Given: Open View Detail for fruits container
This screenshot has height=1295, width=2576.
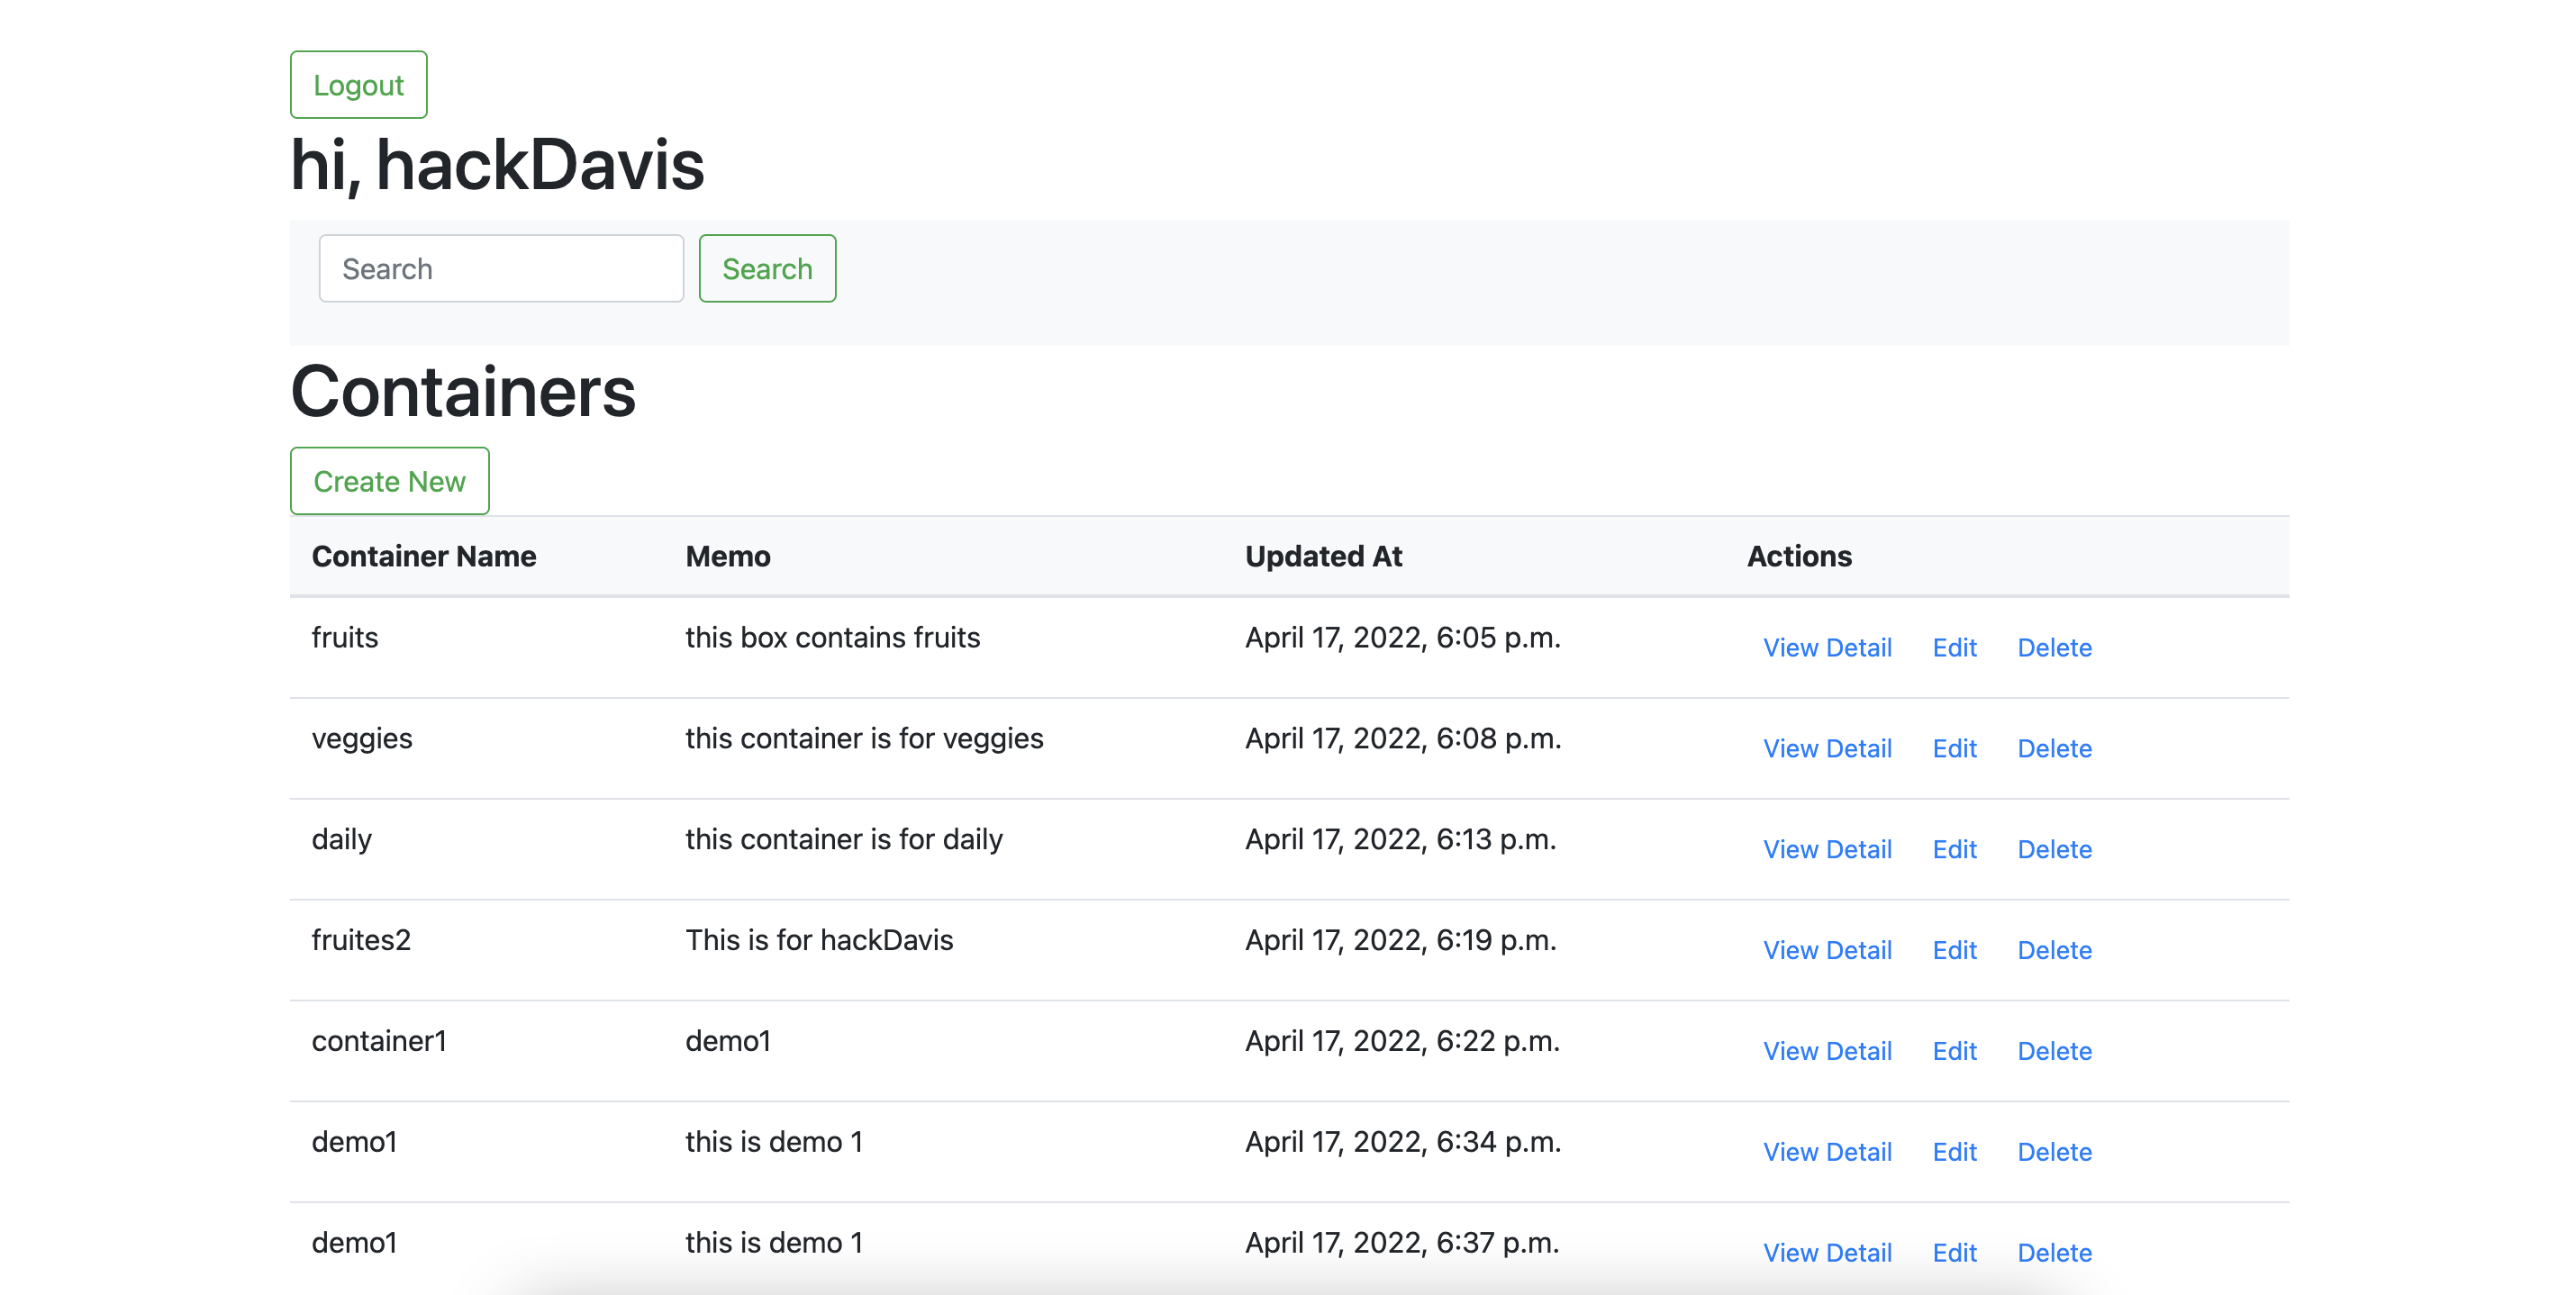Looking at the screenshot, I should [x=1826, y=647].
